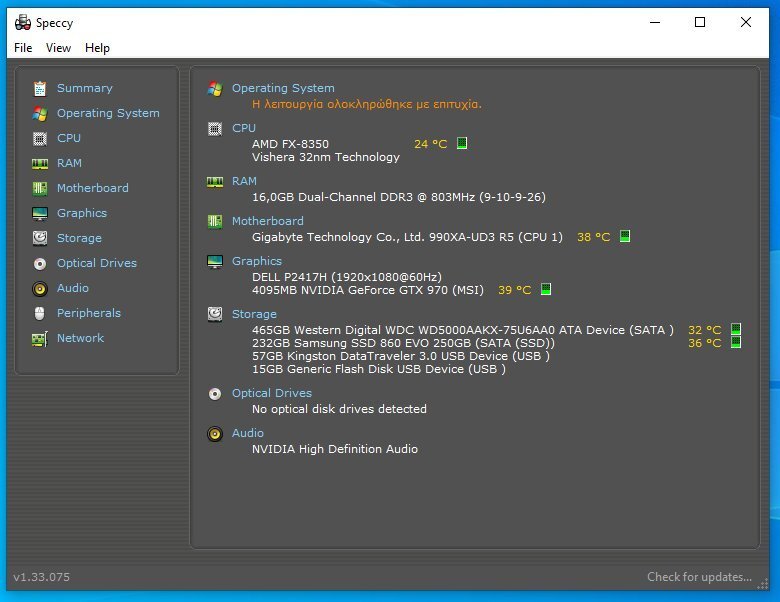Image resolution: width=780 pixels, height=602 pixels.
Task: Click the Storage hard disk icon in summary pane
Action: (x=215, y=314)
